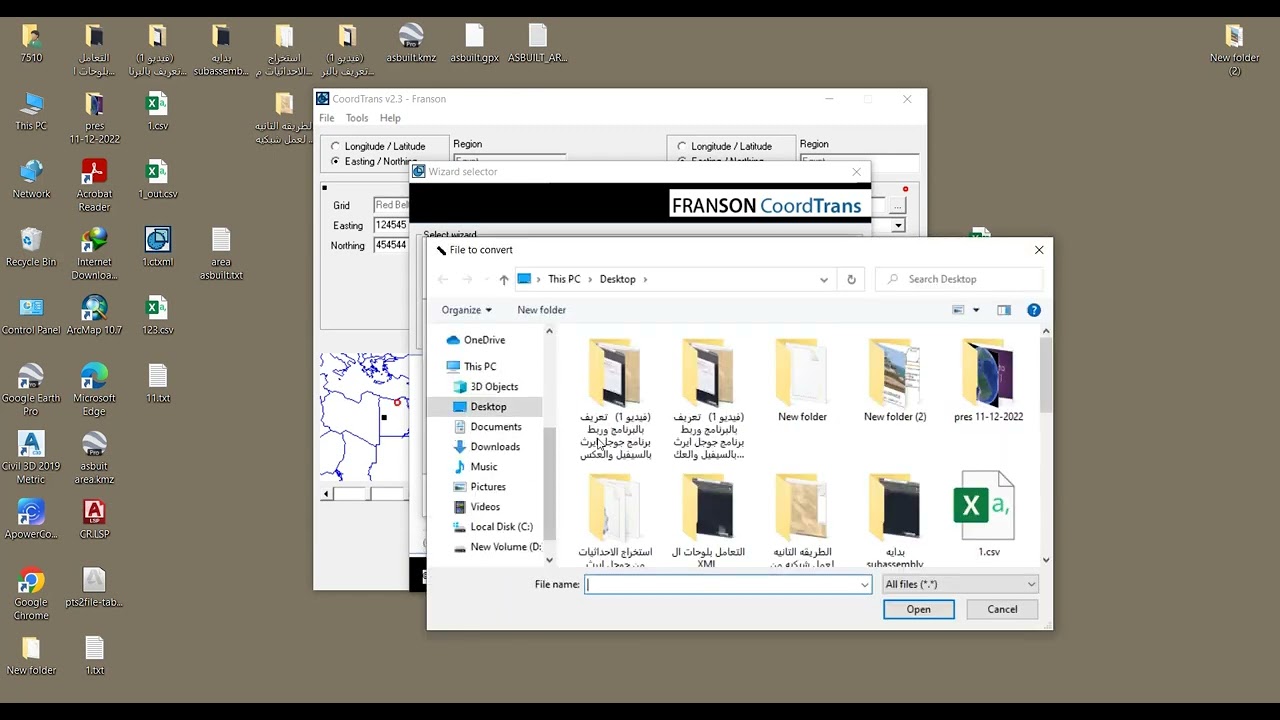
Task: Select Music in navigation pane
Action: click(484, 467)
